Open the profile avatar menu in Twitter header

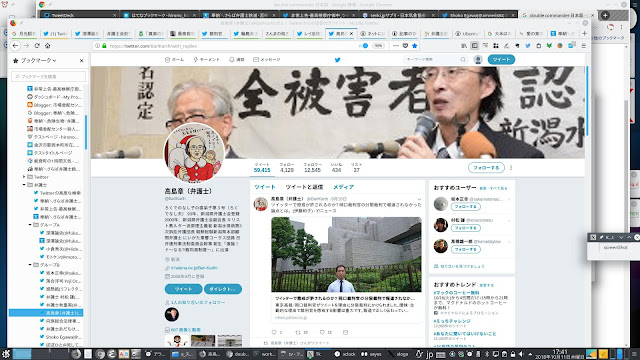pos(478,60)
